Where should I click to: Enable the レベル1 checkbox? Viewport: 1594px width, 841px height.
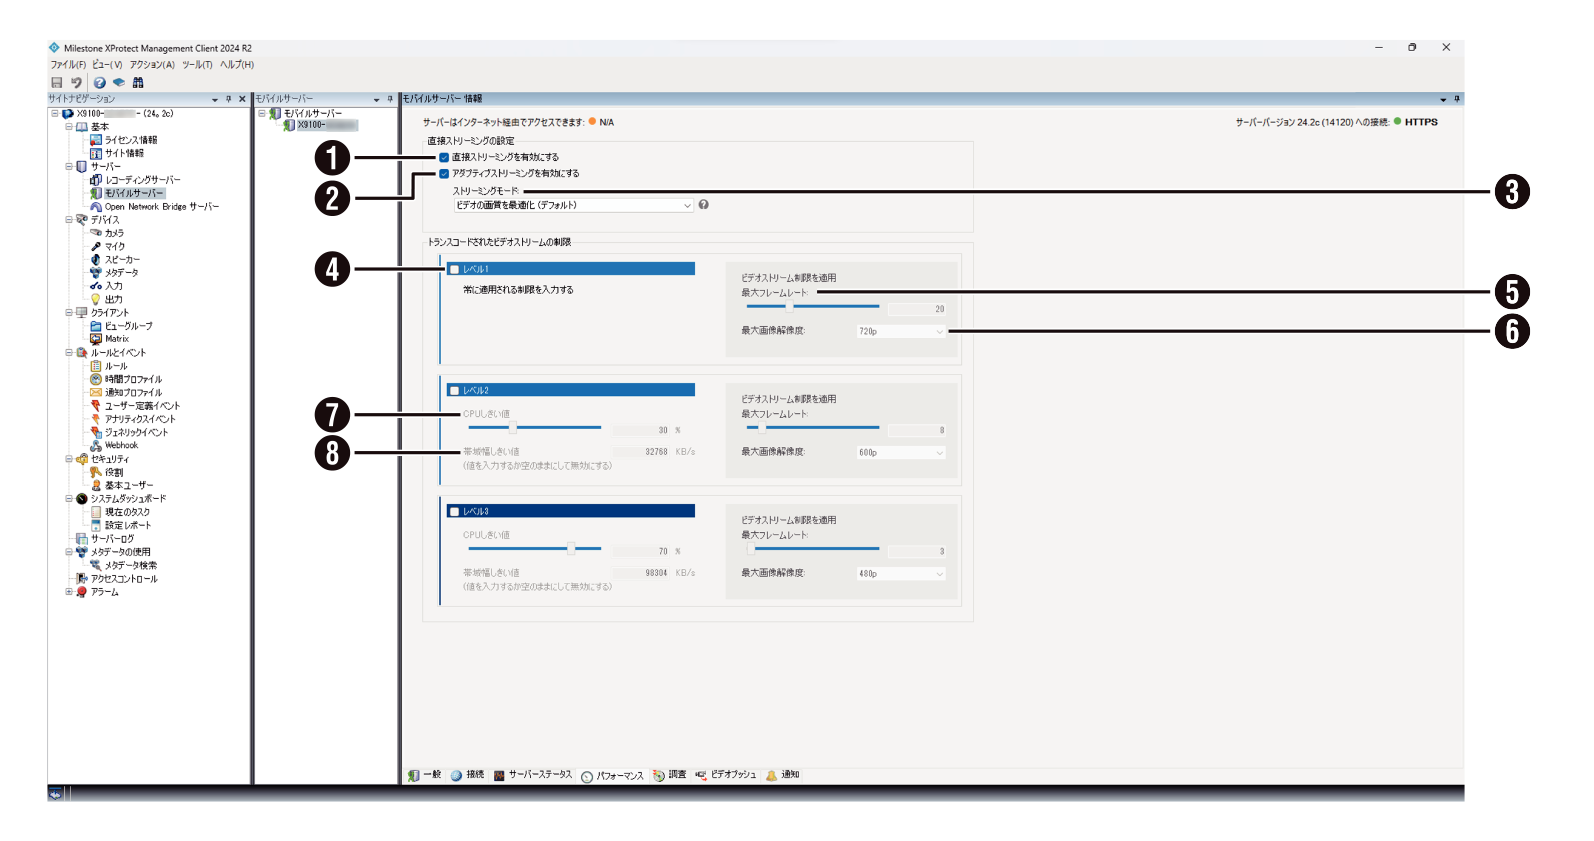coord(455,269)
